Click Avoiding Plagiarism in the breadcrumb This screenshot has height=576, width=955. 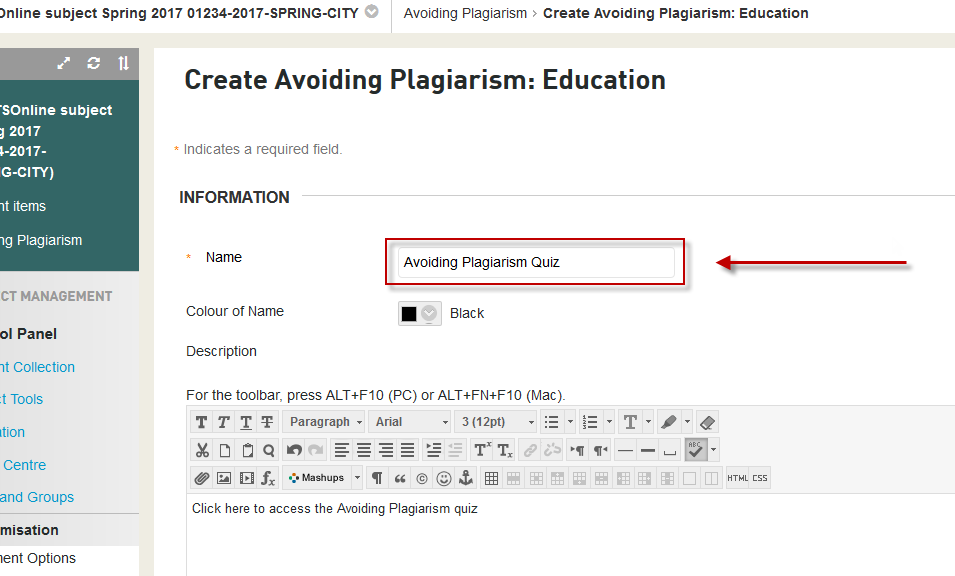(x=464, y=13)
